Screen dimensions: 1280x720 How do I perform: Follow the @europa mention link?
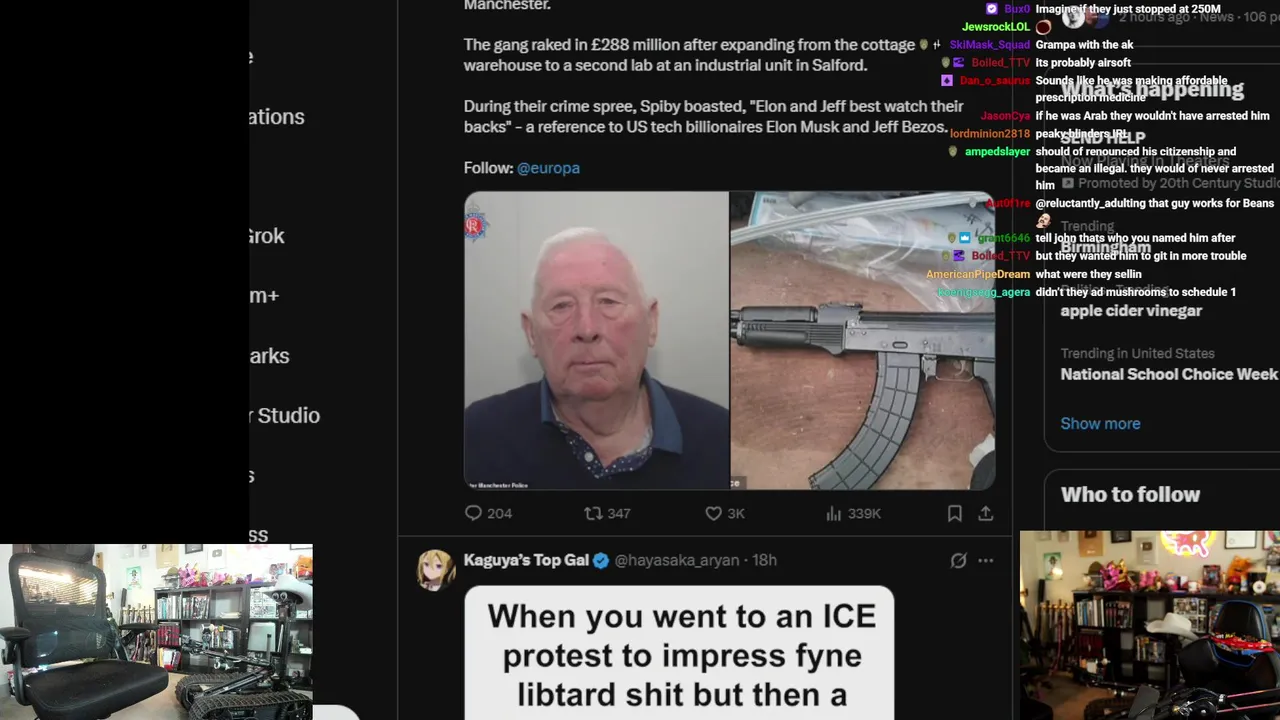[x=548, y=168]
